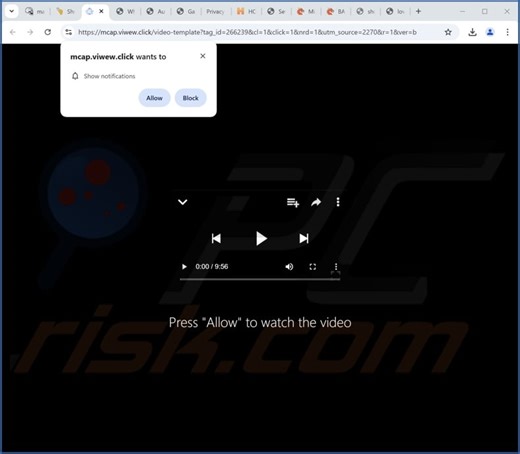This screenshot has height=454, width=520.
Task: Open the tab search dropdown arrow
Action: pyautogui.click(x=11, y=11)
